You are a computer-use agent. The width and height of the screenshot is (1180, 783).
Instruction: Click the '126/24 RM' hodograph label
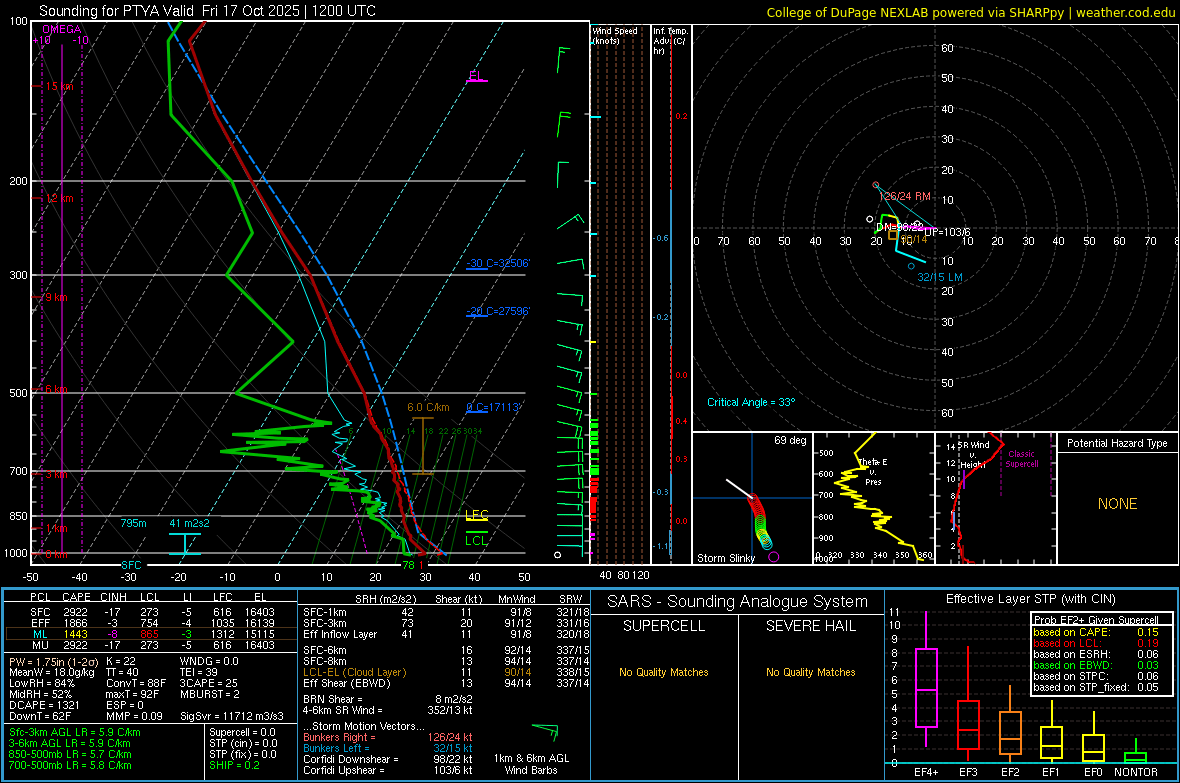click(x=905, y=196)
